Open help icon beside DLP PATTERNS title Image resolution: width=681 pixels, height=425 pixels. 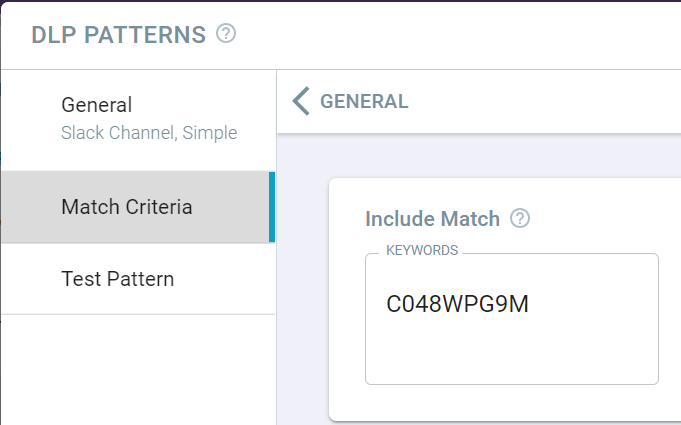226,33
